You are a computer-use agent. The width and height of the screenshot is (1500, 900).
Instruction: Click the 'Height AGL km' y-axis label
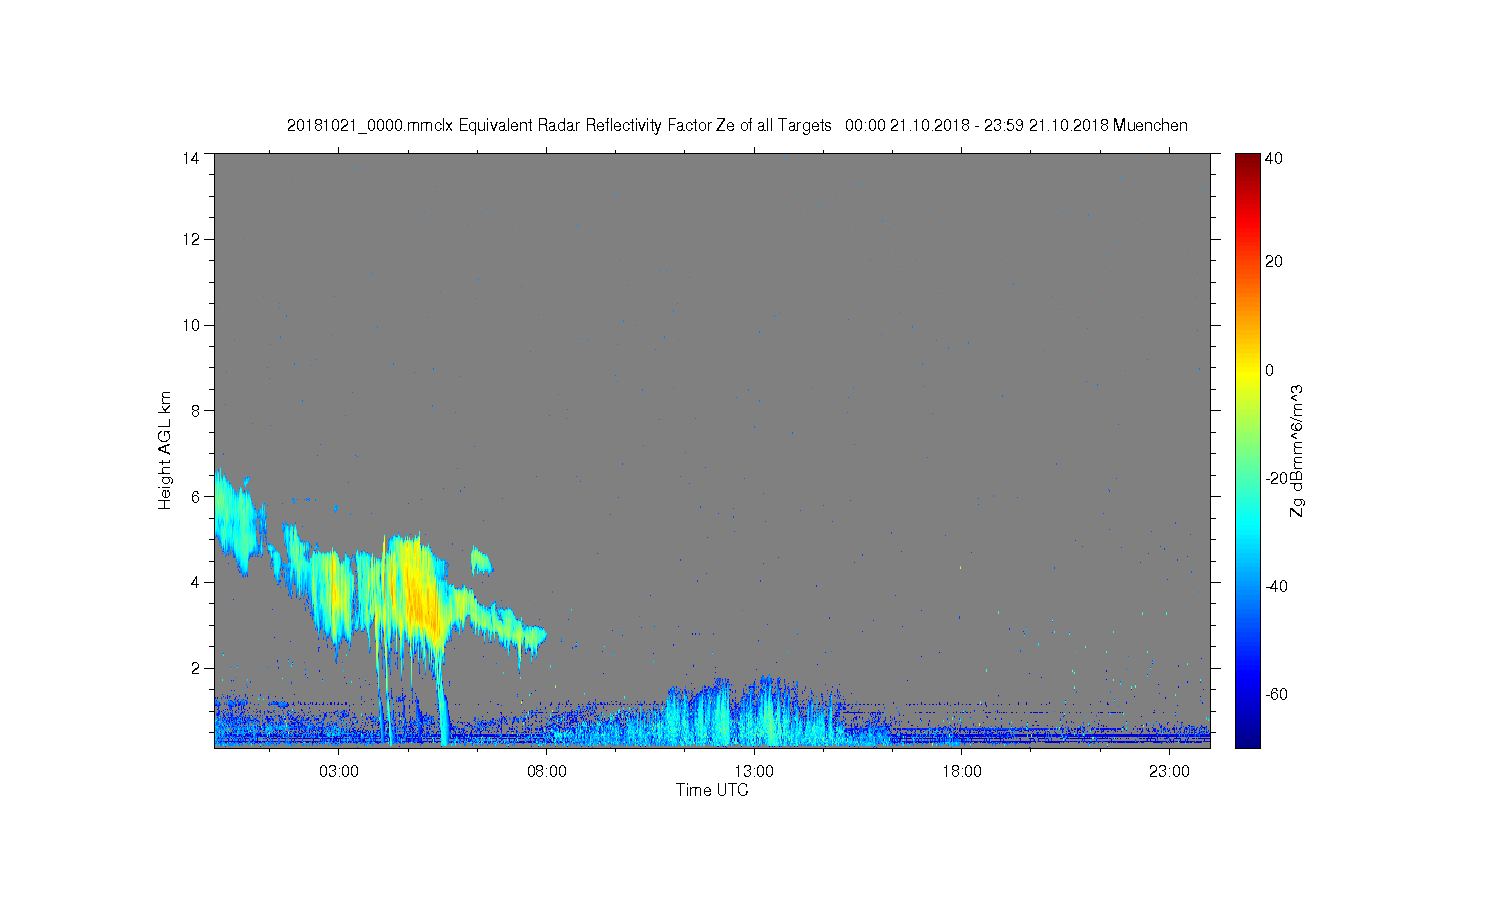165,450
